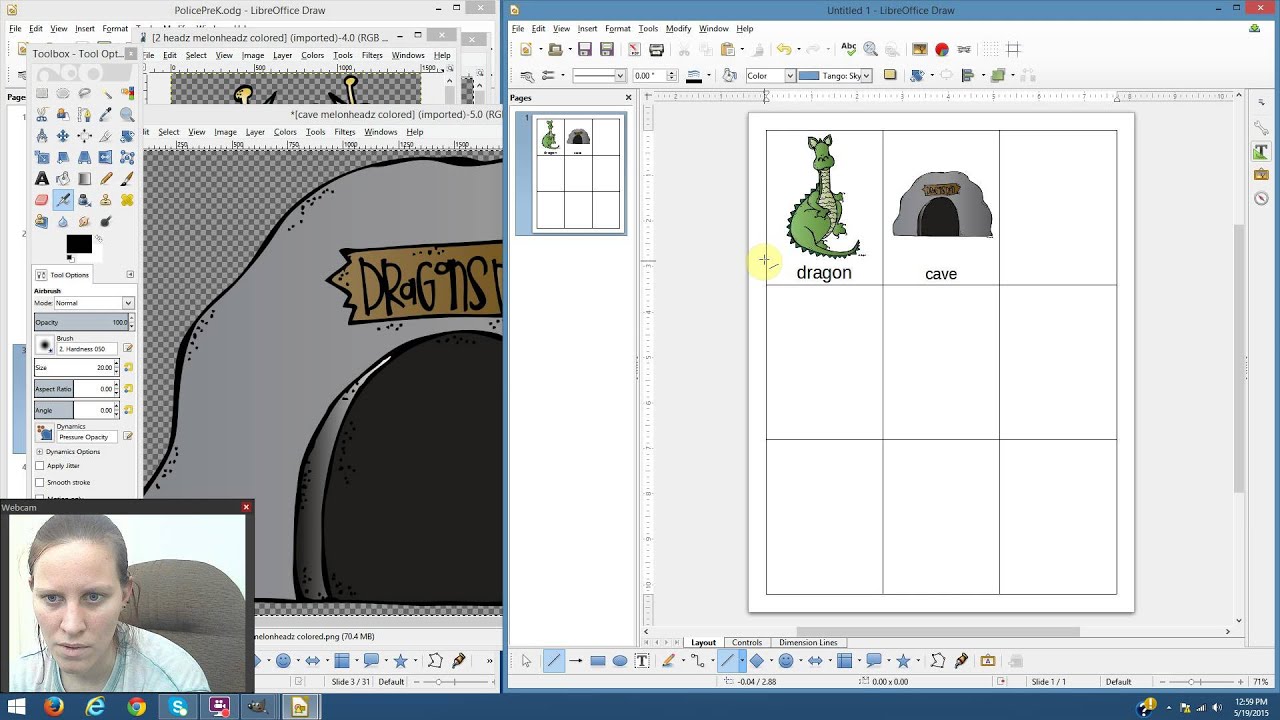Select the Zoom magnifier tool in GIMP toolbox
The image size is (1280, 720).
point(127,114)
